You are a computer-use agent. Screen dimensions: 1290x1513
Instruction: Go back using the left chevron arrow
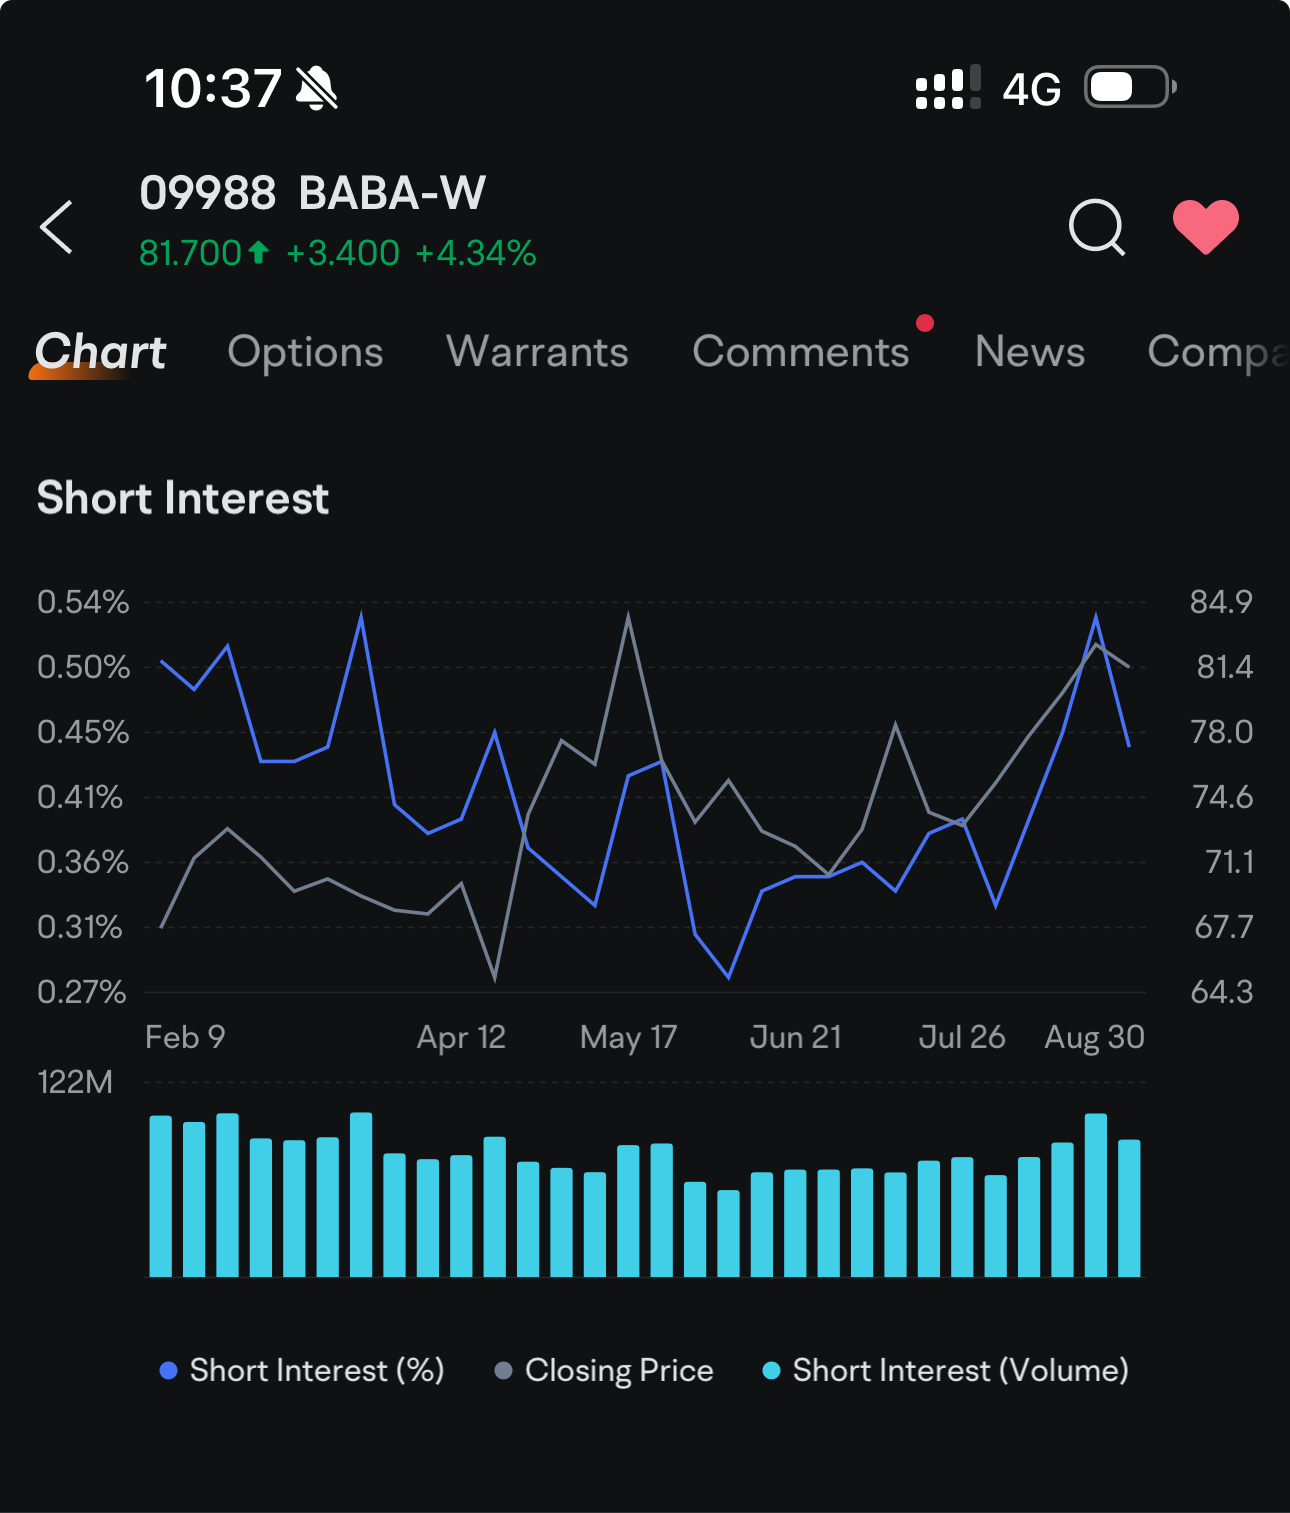tap(56, 227)
